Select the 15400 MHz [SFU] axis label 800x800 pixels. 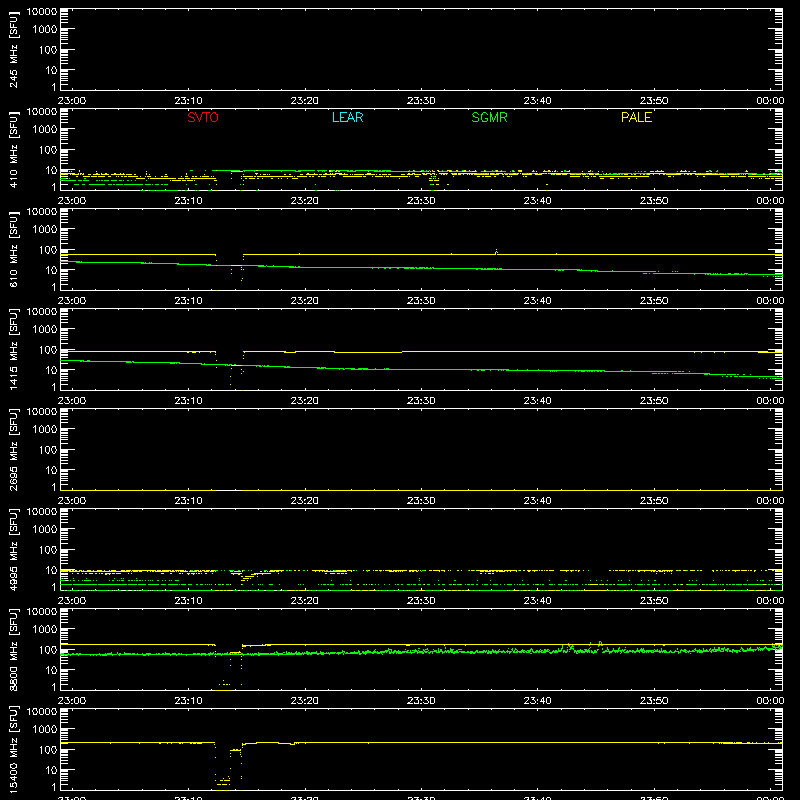point(13,749)
